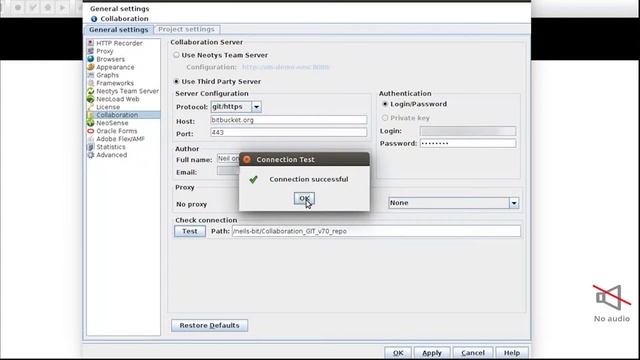Select Use Neotys Team Server option
The width and height of the screenshot is (640, 360).
point(176,55)
